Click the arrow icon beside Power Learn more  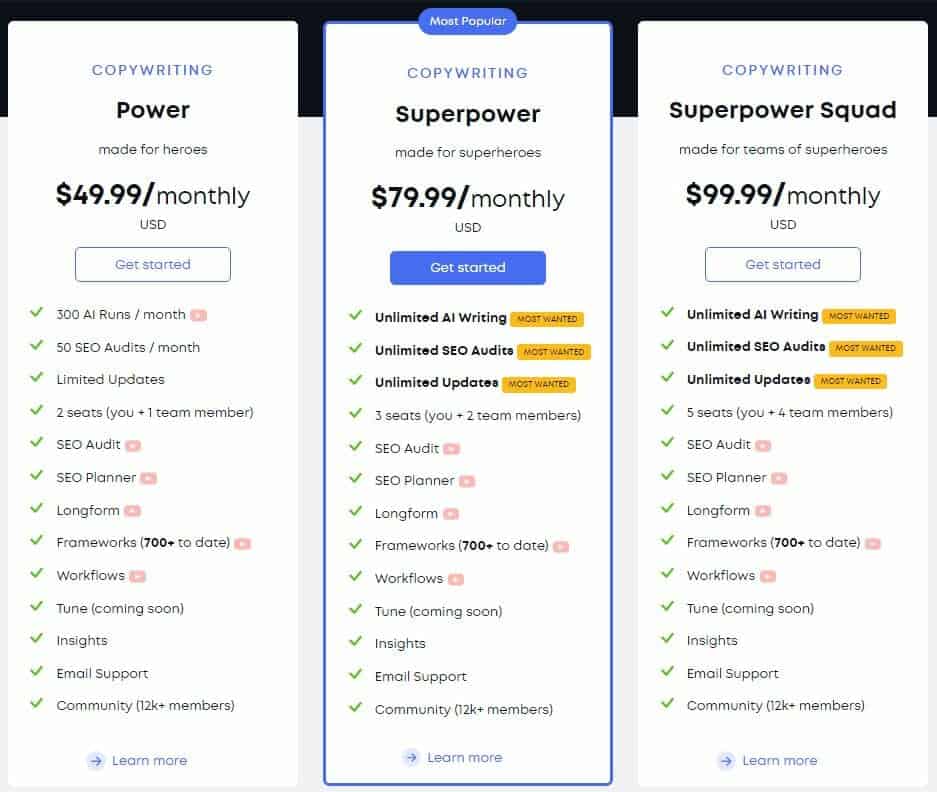coord(96,761)
